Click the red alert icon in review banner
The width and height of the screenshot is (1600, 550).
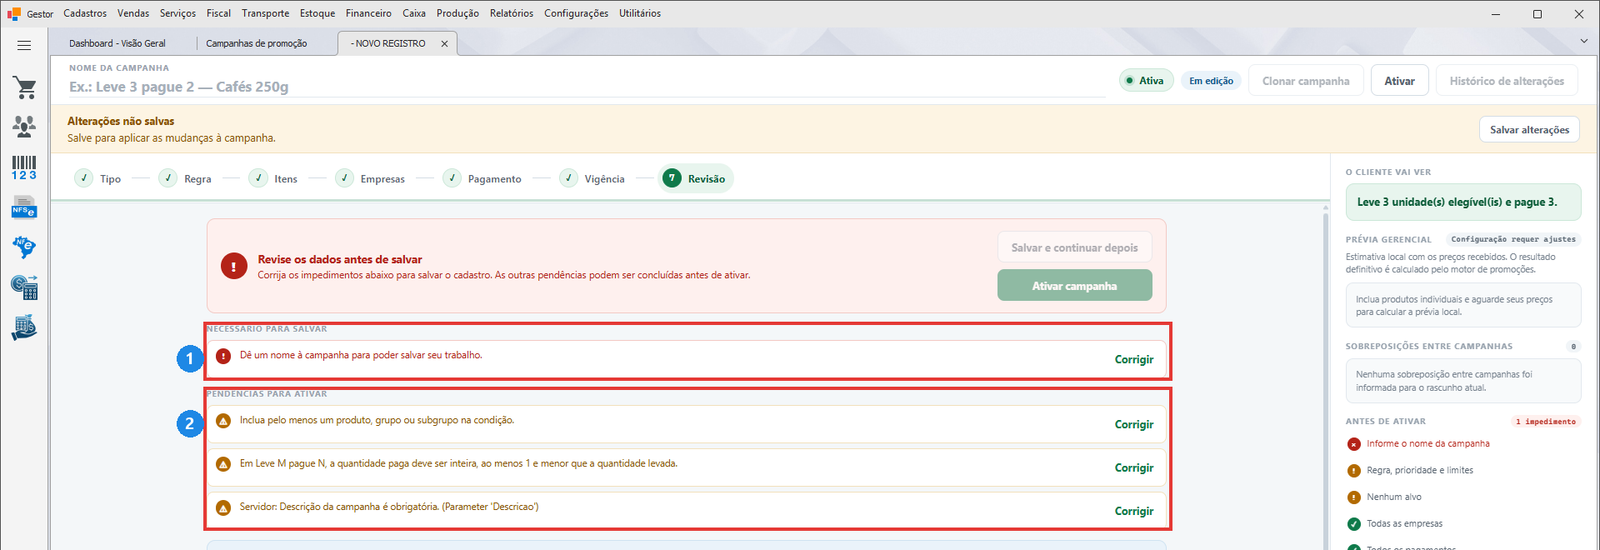(x=234, y=266)
